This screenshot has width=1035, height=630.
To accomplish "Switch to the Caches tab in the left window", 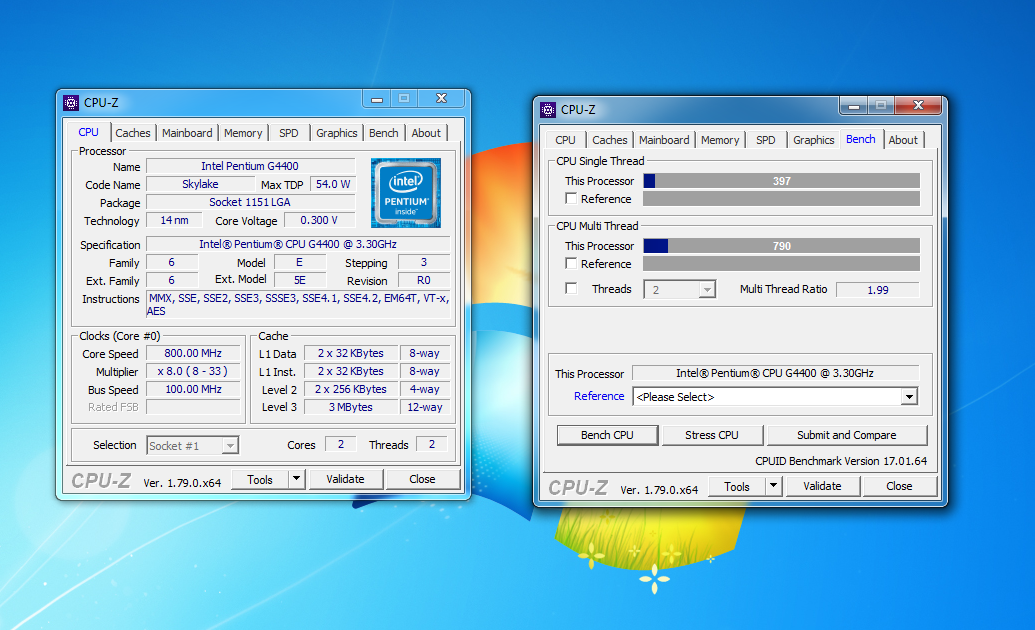I will [133, 133].
